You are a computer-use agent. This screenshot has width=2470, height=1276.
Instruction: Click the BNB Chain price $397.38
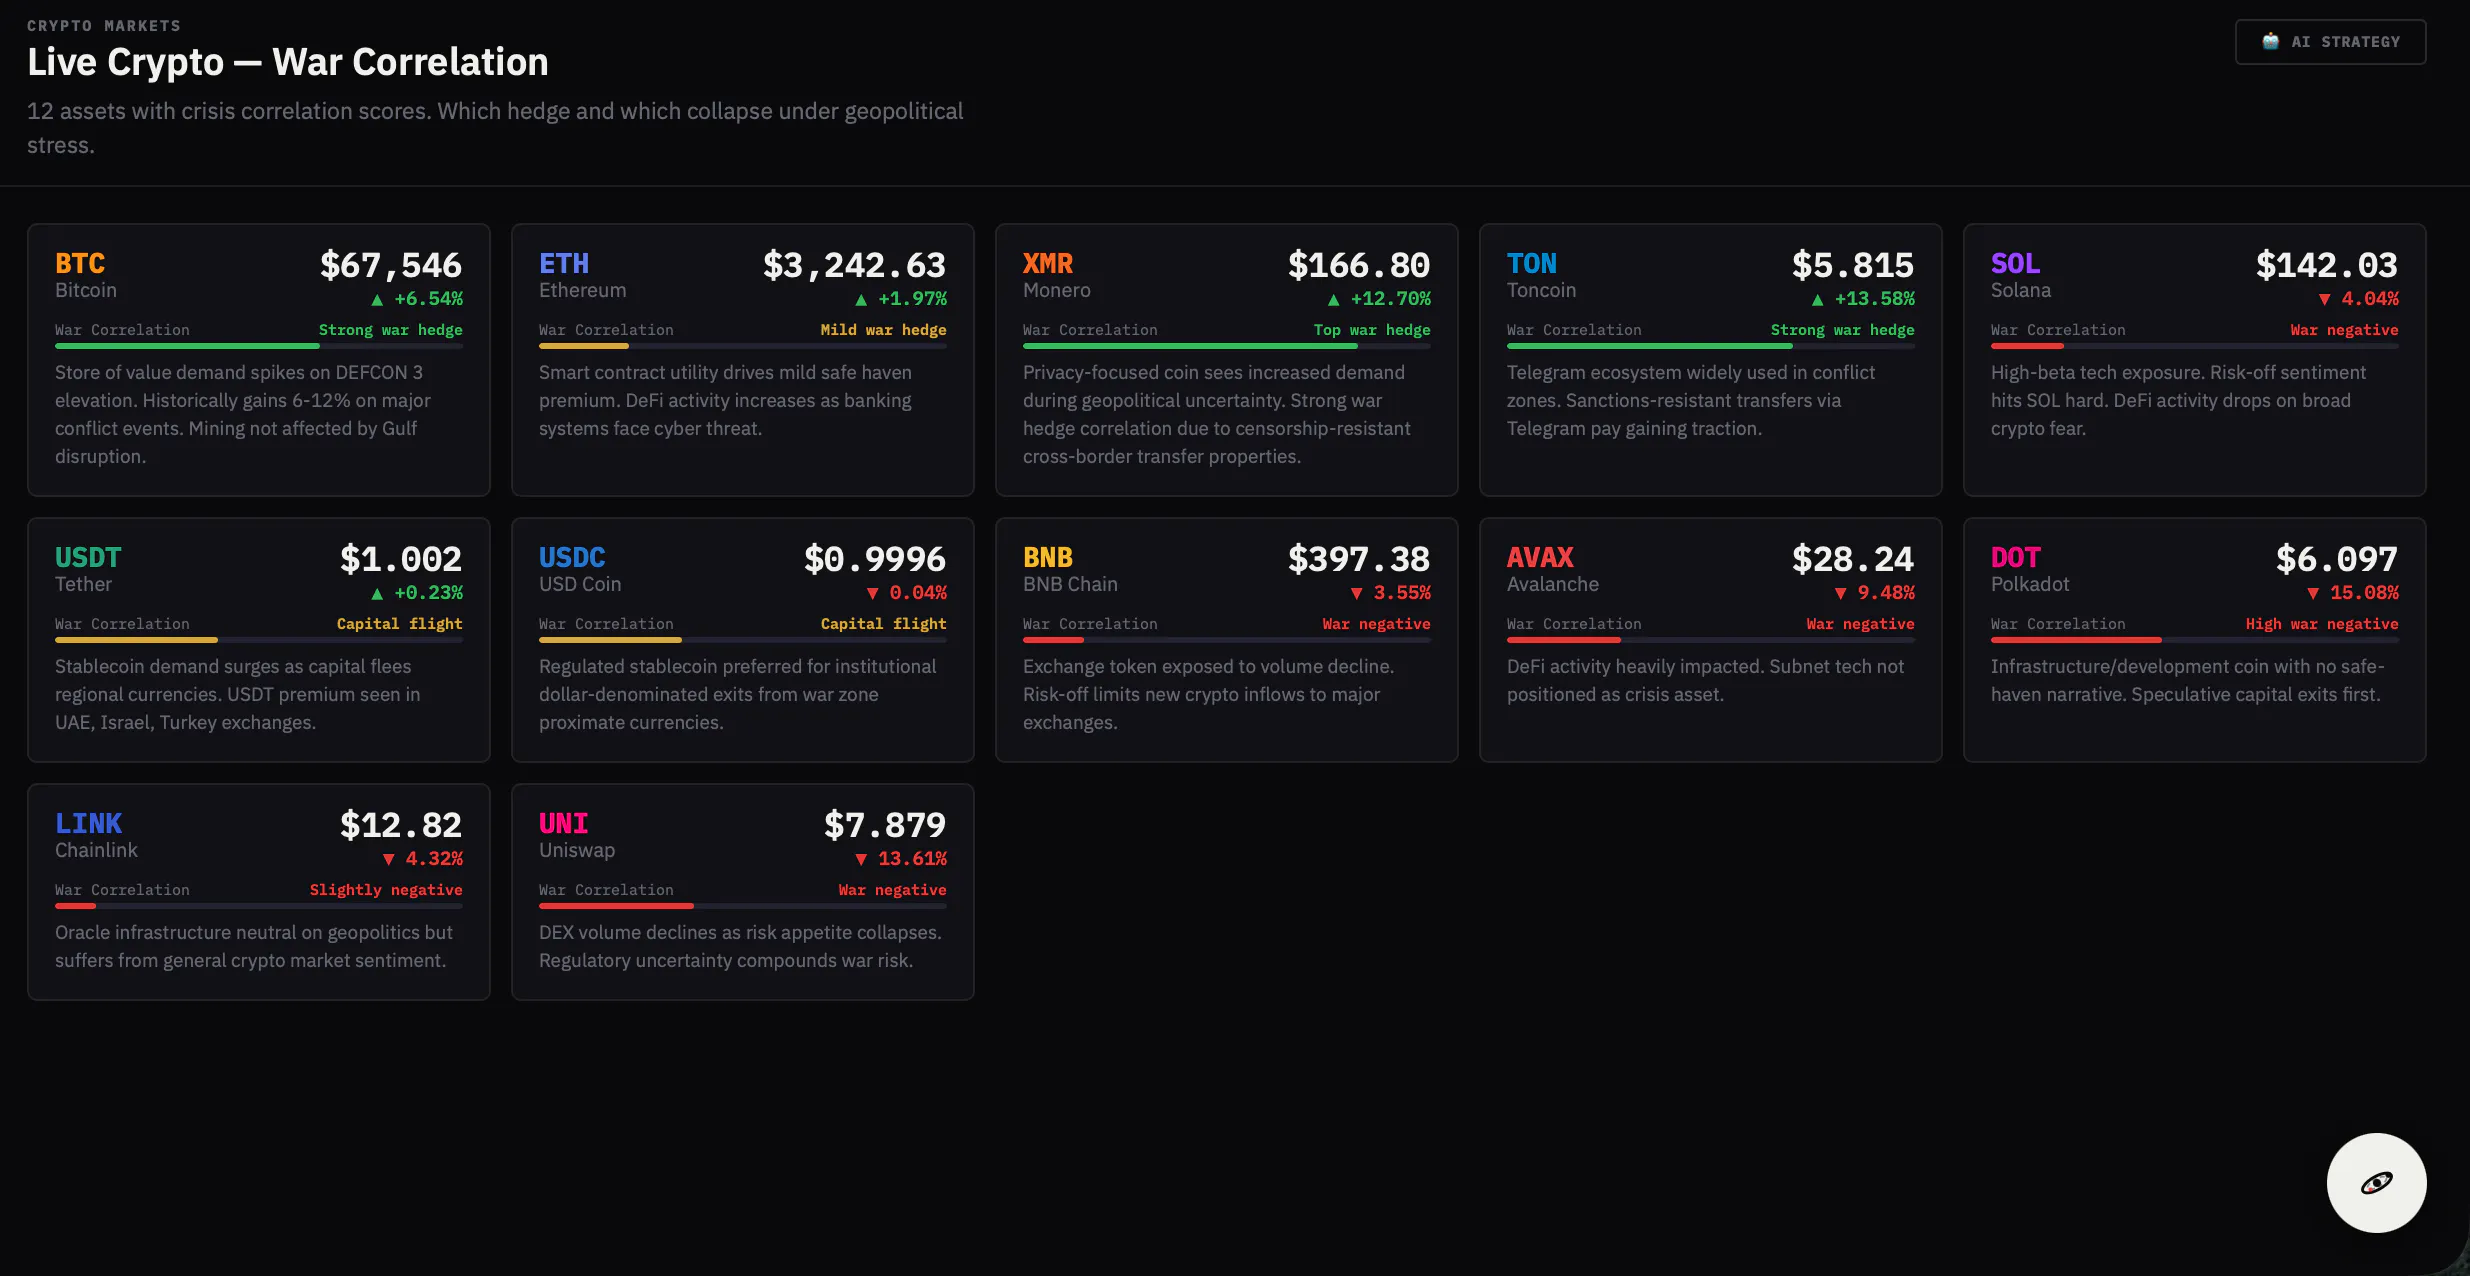pyautogui.click(x=1359, y=559)
